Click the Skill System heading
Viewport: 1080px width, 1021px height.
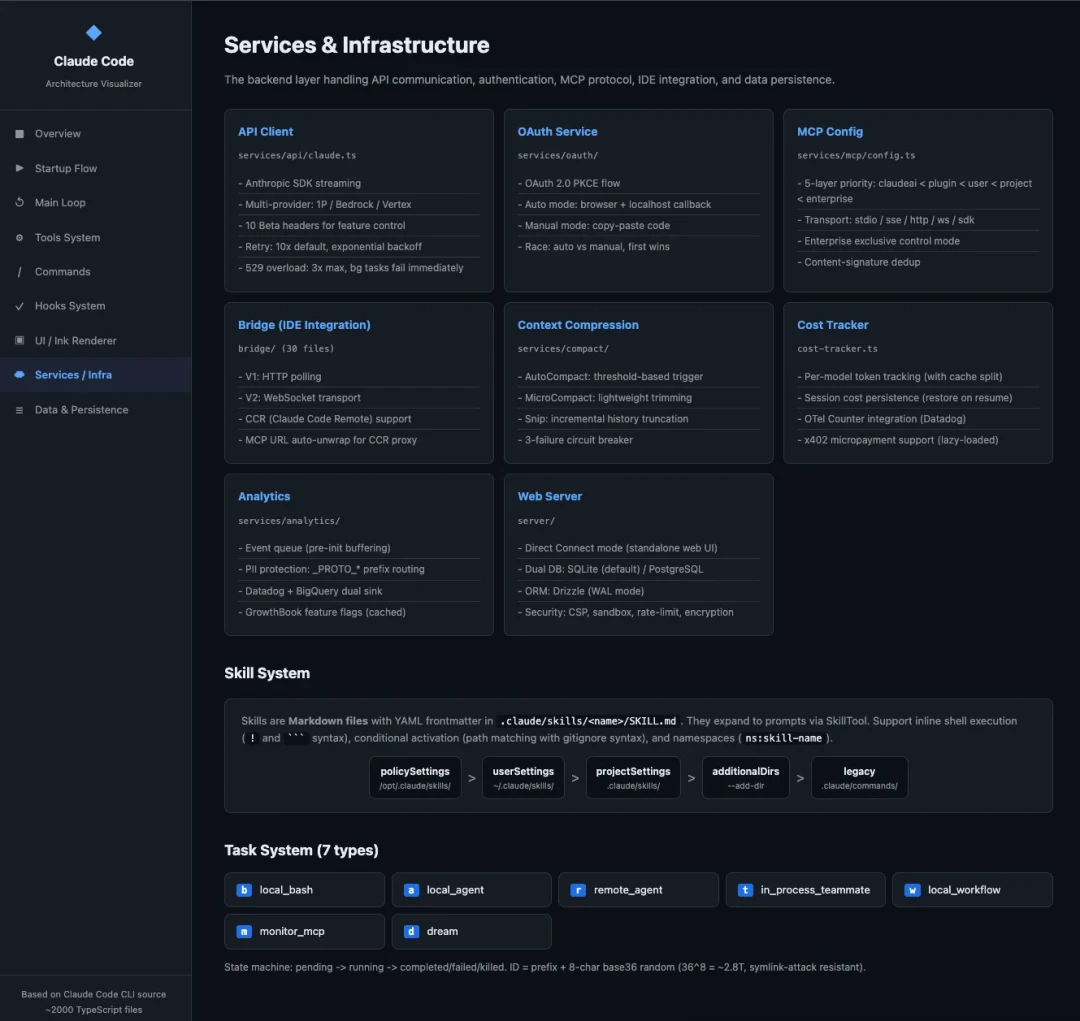click(267, 673)
